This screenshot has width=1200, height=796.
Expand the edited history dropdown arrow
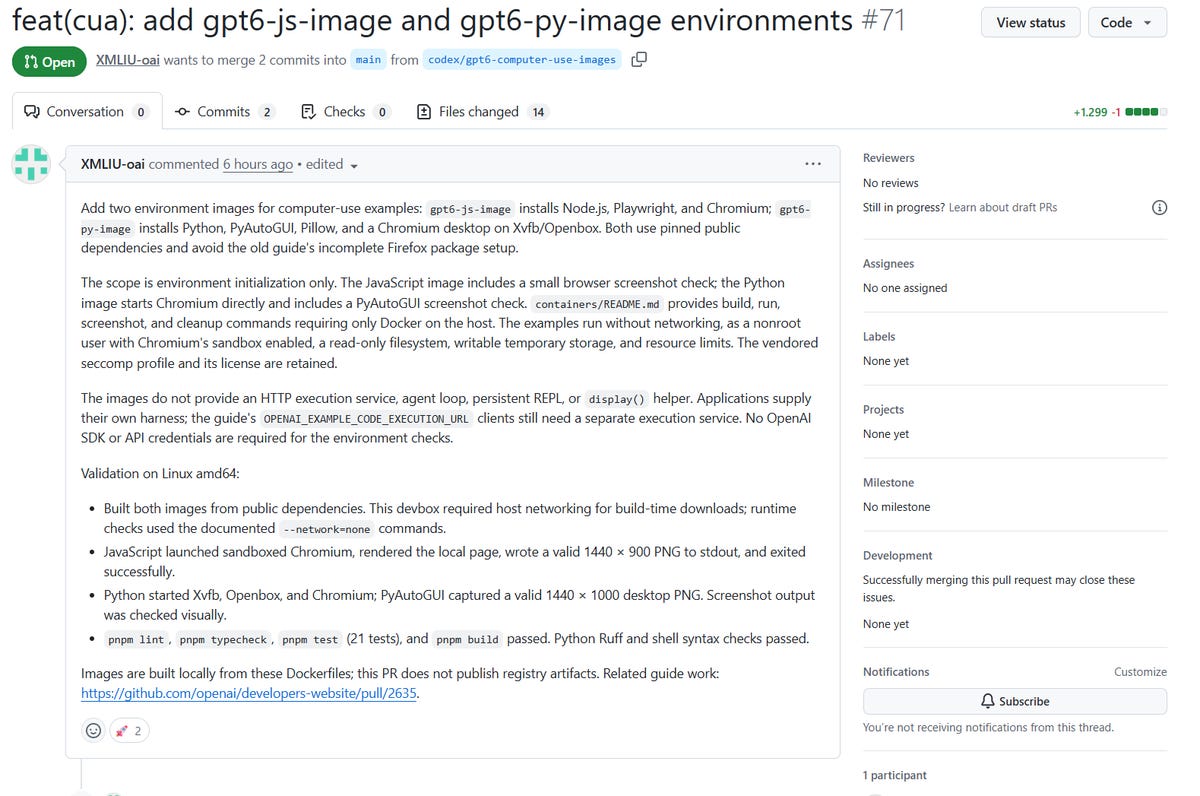click(x=354, y=166)
